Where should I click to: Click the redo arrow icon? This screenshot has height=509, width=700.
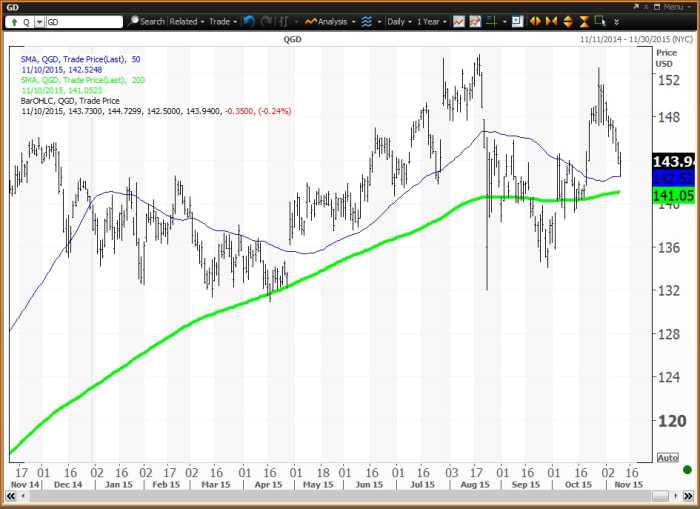(265, 21)
